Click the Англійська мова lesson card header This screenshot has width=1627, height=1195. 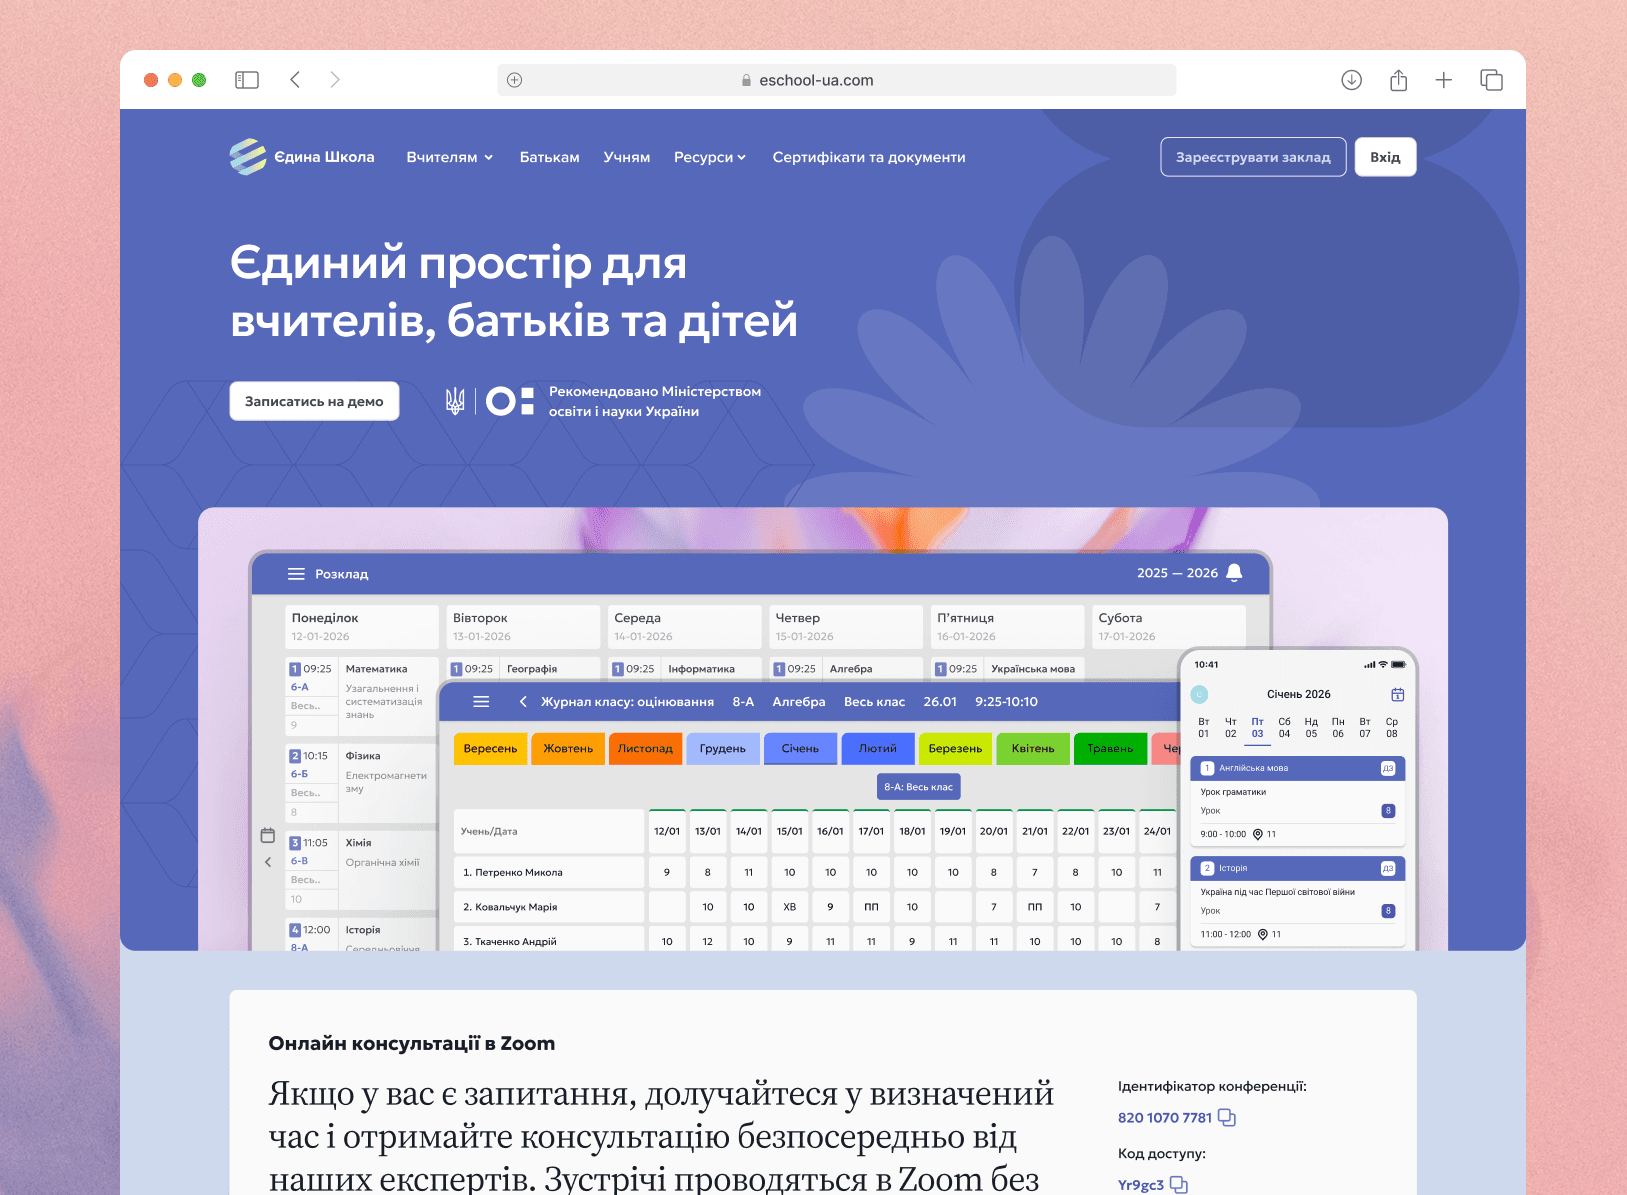(x=1297, y=768)
